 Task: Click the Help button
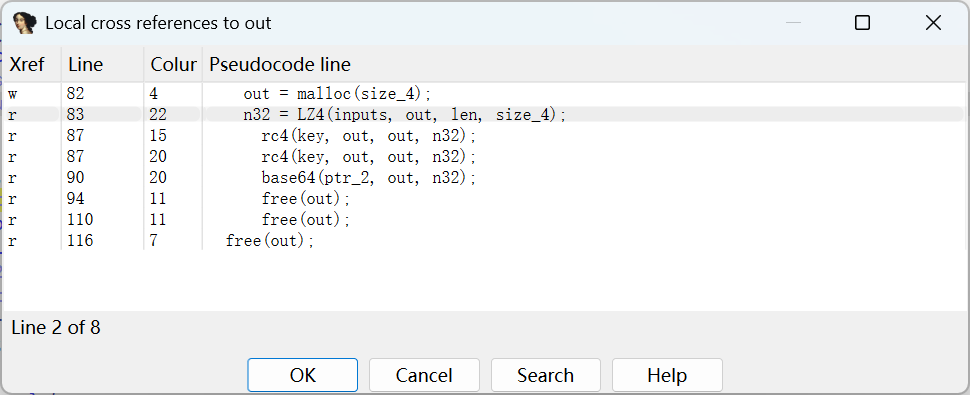tap(667, 375)
